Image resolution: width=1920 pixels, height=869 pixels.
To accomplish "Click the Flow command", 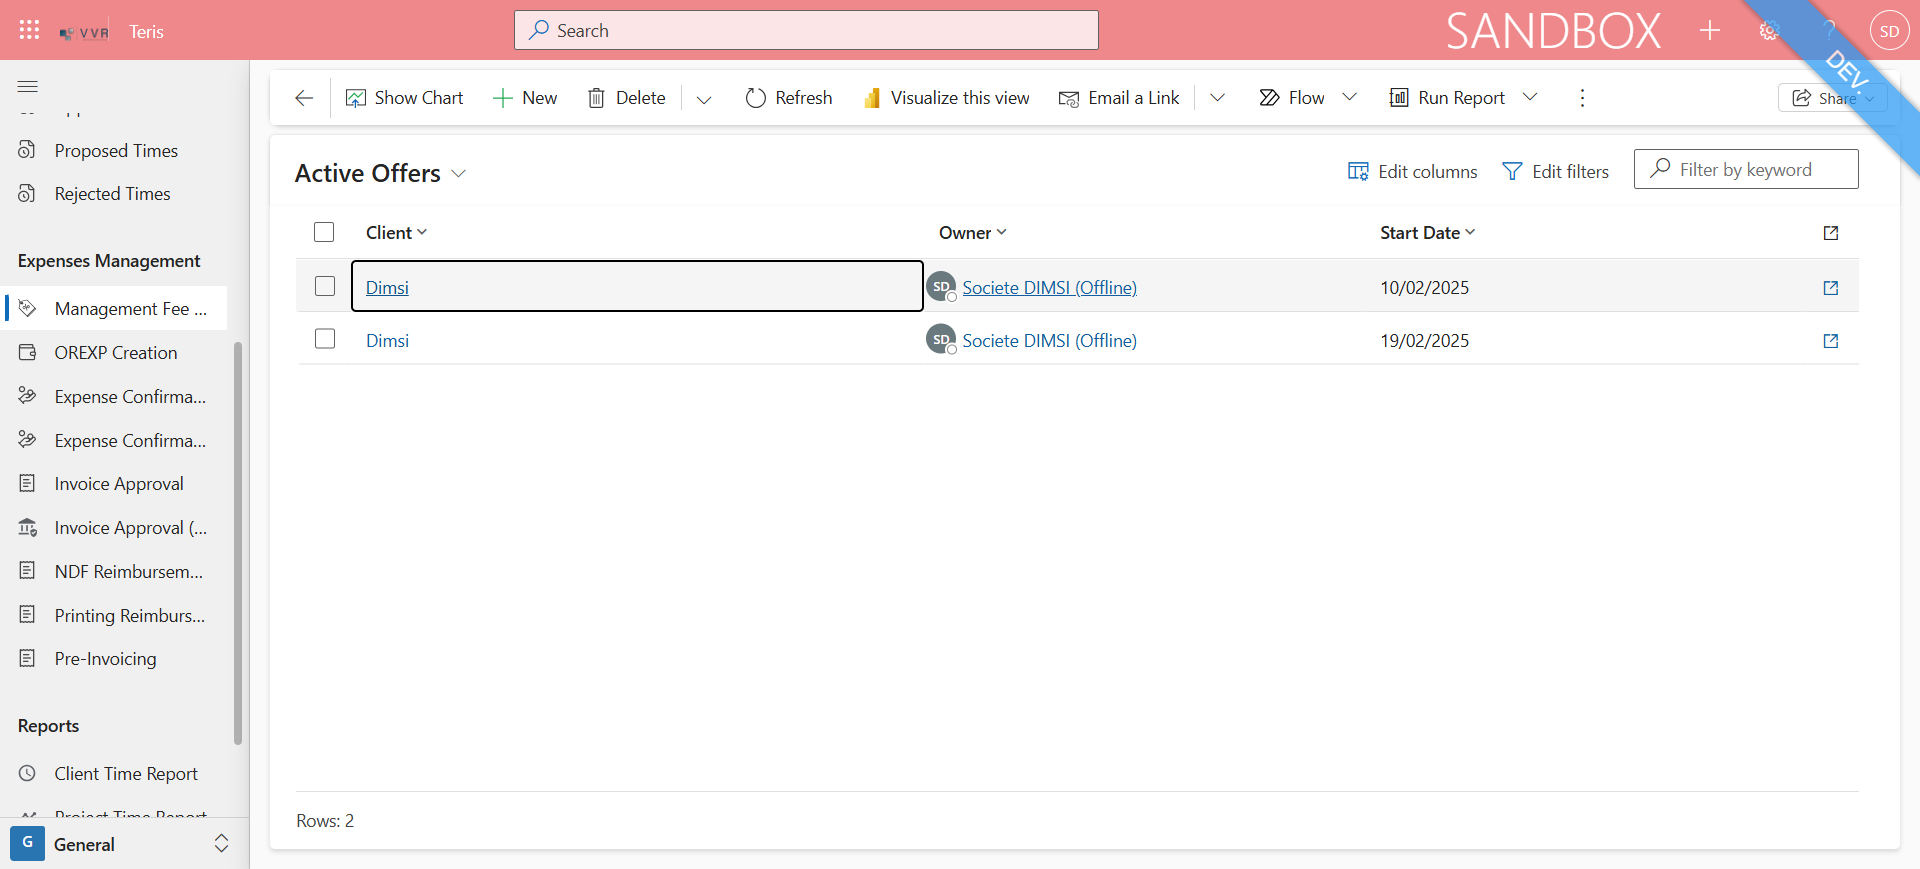I will [1292, 98].
